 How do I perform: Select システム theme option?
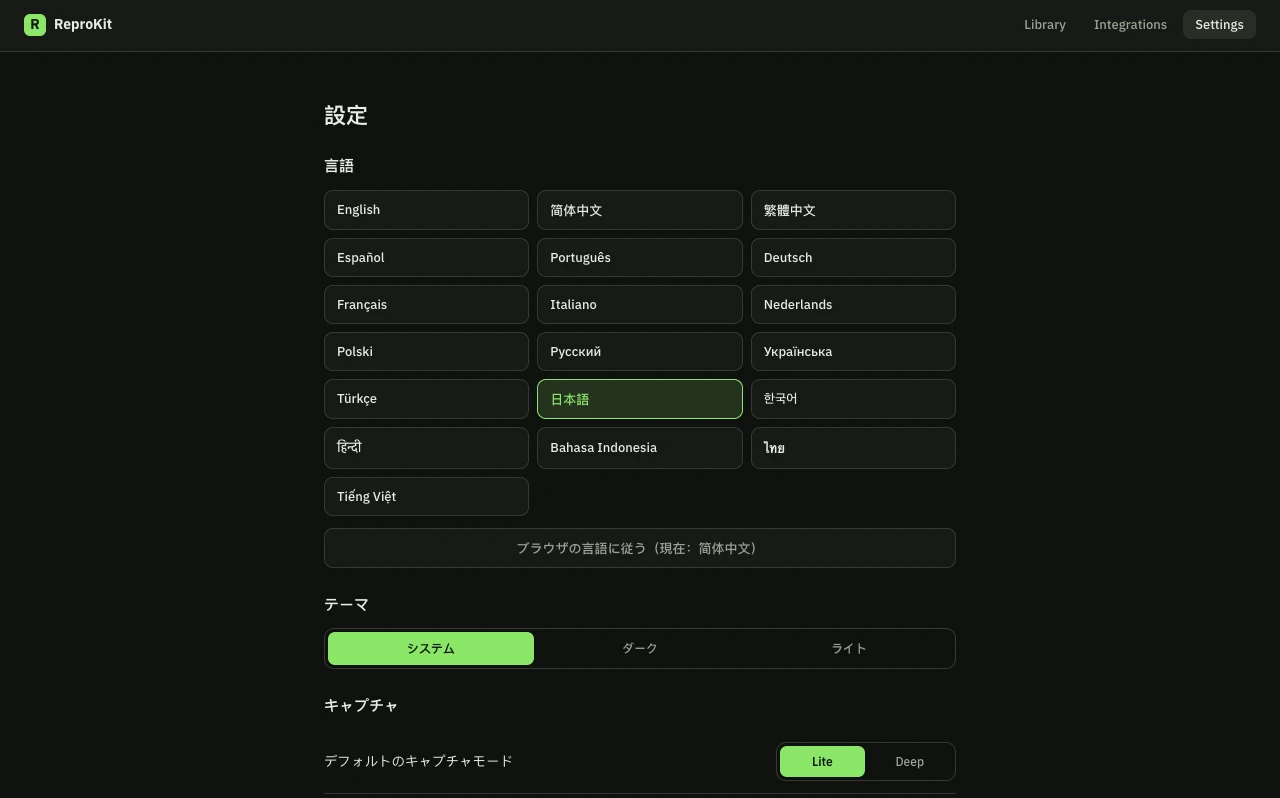pyautogui.click(x=431, y=649)
